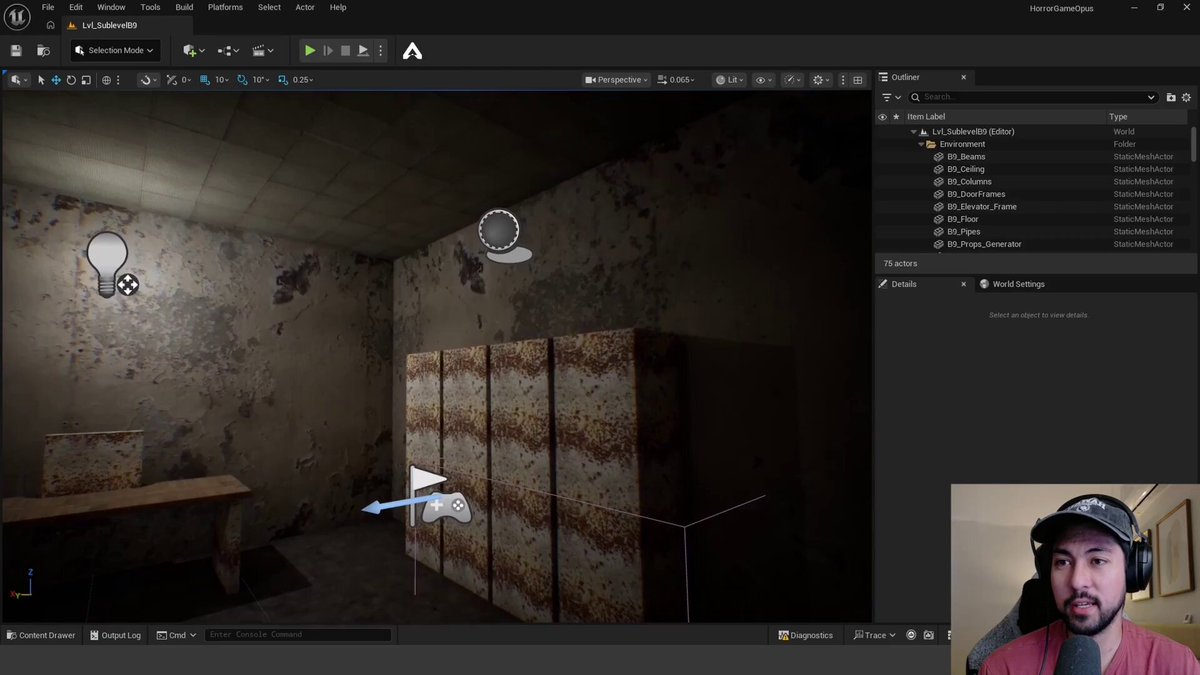Click the Skip/Resume frame play button
This screenshot has height=675, width=1200.
pos(328,50)
